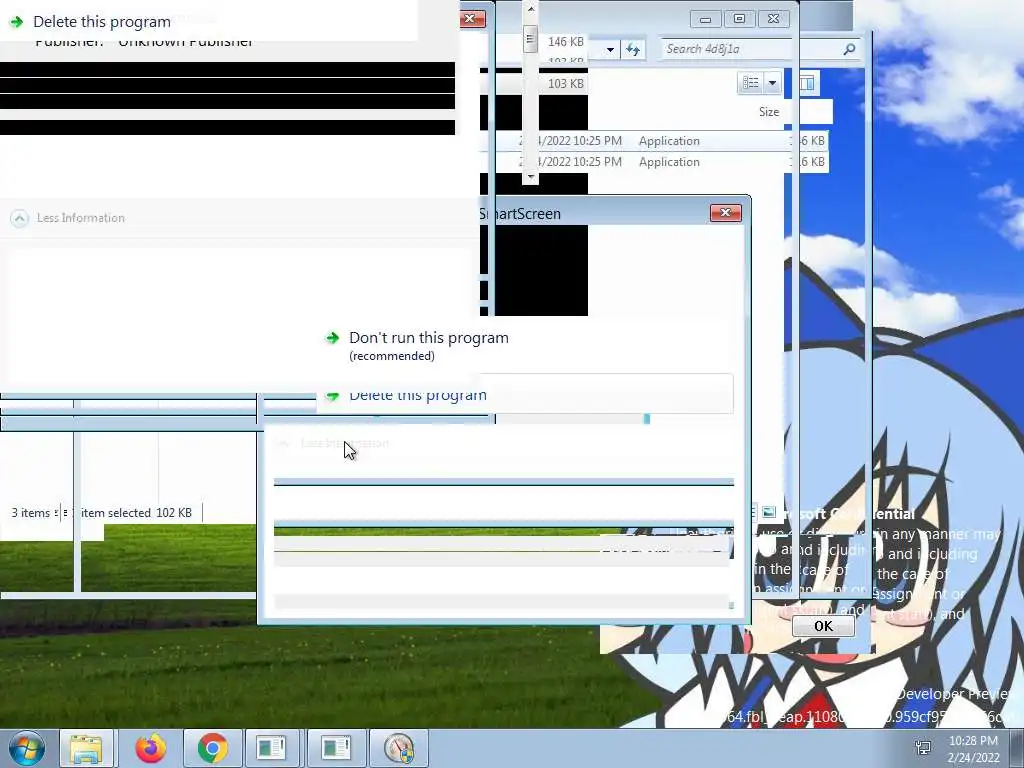Minimize the Explorer window
This screenshot has height=768, width=1024.
click(705, 19)
